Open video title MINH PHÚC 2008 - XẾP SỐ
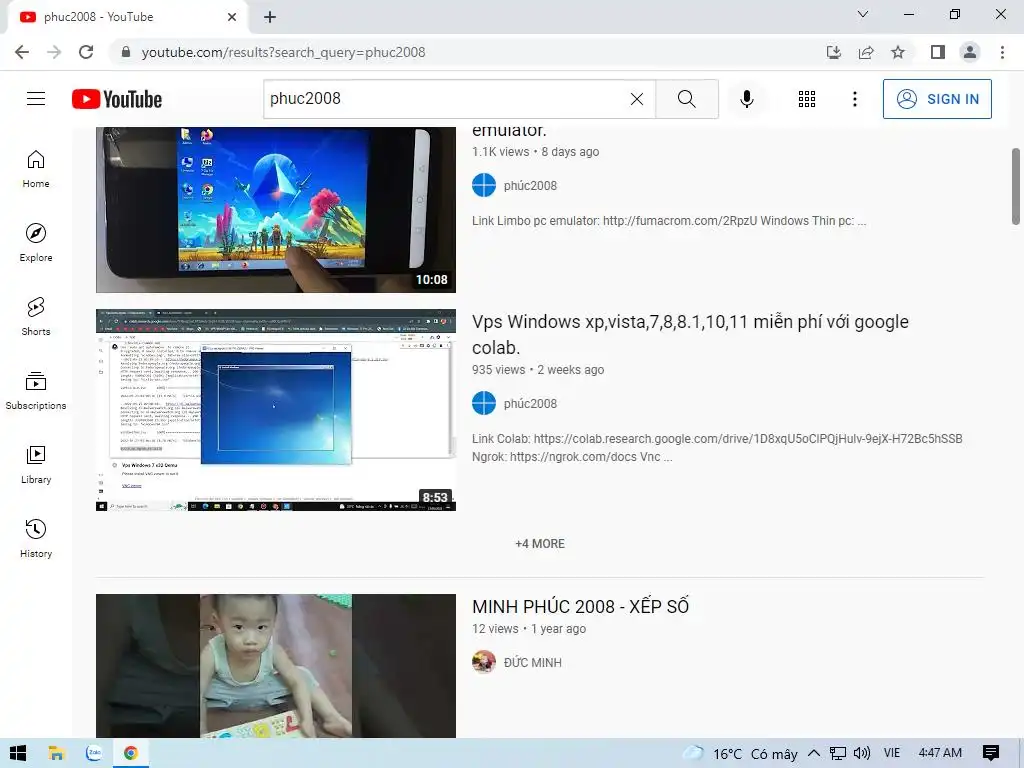 [x=580, y=606]
